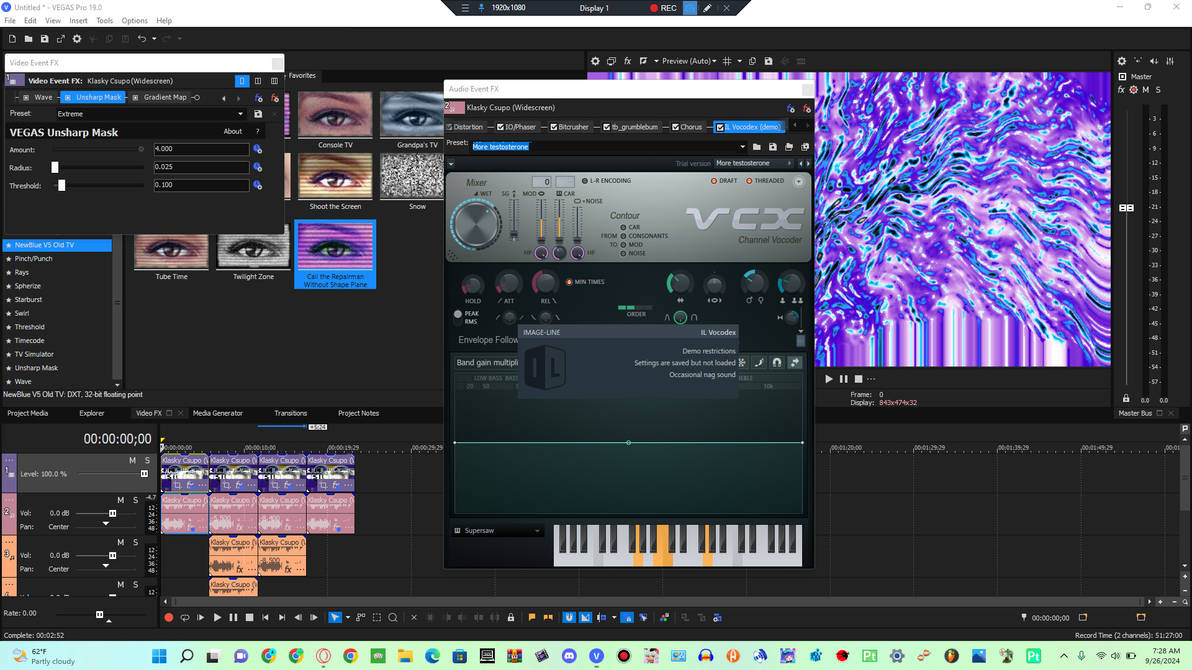Switch to the Project Media tab
This screenshot has width=1192, height=670.
(x=28, y=414)
